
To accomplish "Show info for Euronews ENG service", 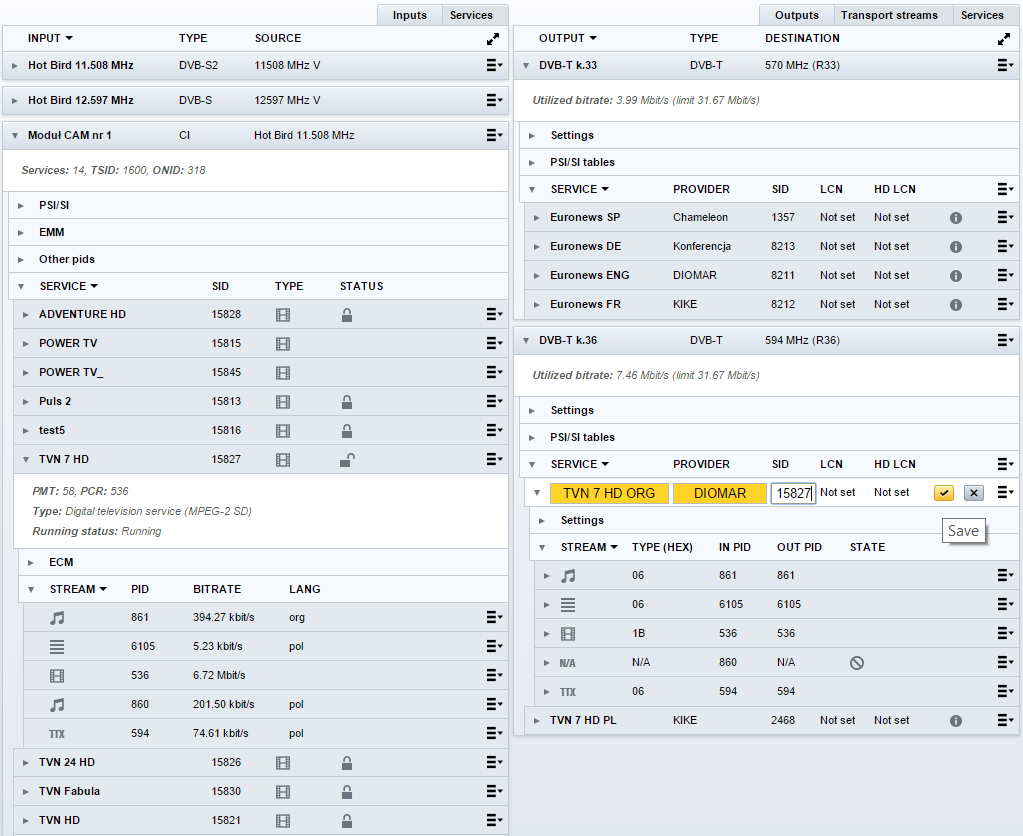I will click(x=956, y=276).
